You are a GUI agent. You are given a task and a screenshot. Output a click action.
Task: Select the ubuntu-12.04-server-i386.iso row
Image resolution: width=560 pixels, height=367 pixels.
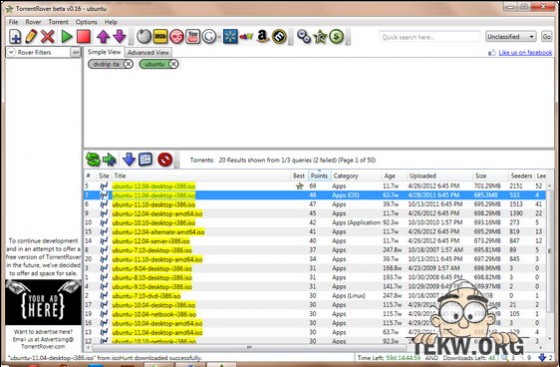(315, 241)
